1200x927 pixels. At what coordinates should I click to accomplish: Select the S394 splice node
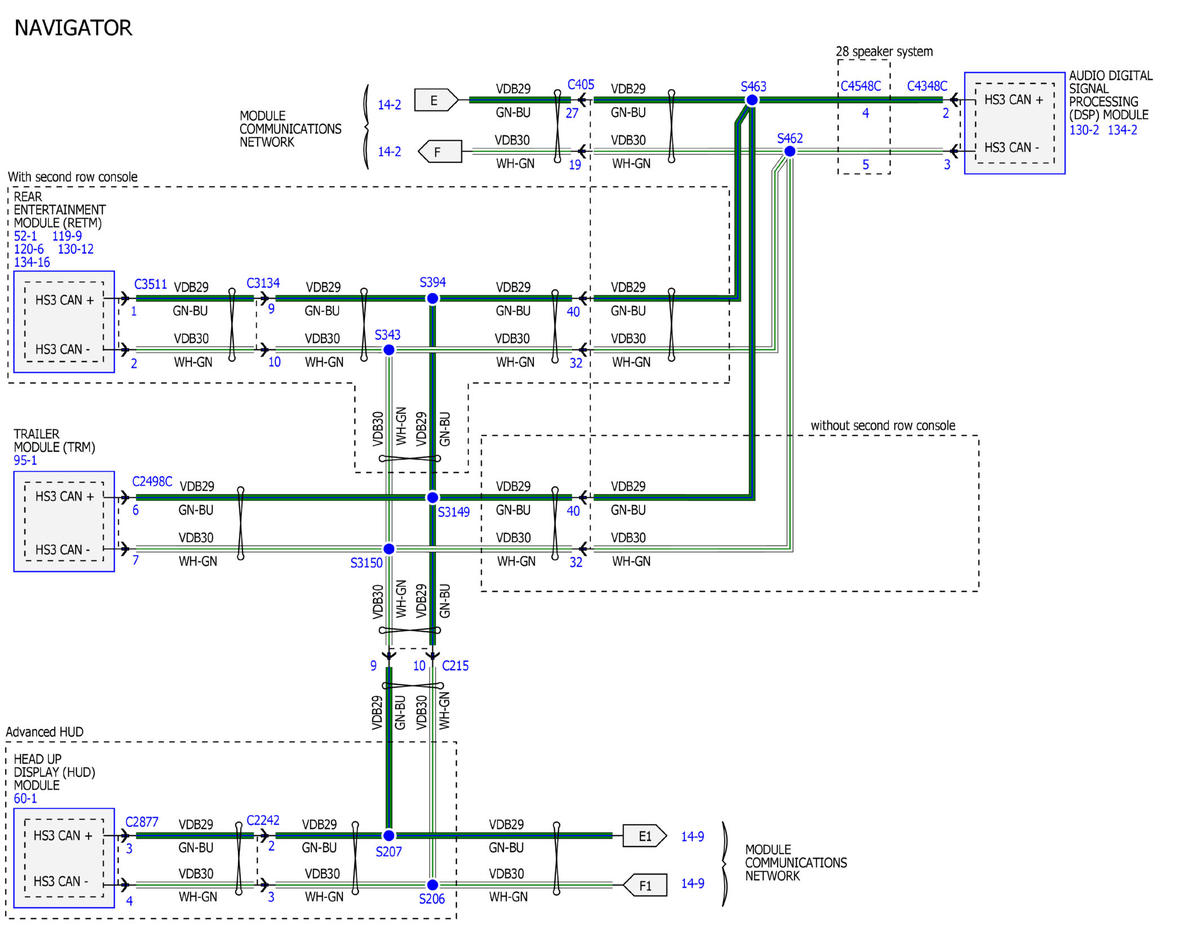[432, 298]
